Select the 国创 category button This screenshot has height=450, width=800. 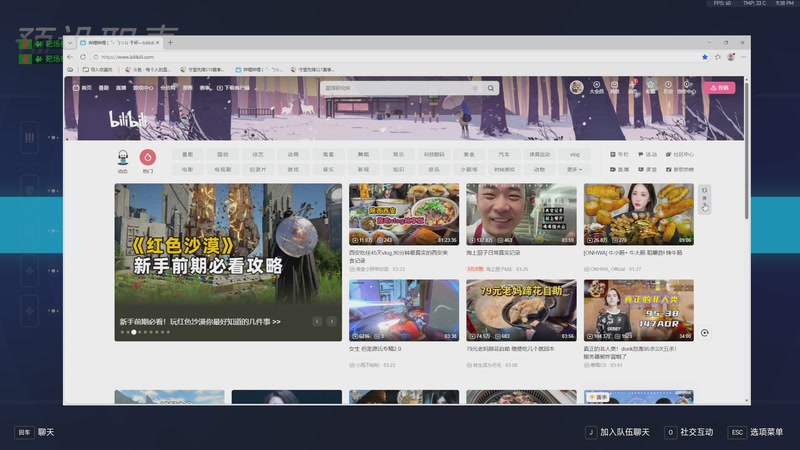(x=222, y=154)
